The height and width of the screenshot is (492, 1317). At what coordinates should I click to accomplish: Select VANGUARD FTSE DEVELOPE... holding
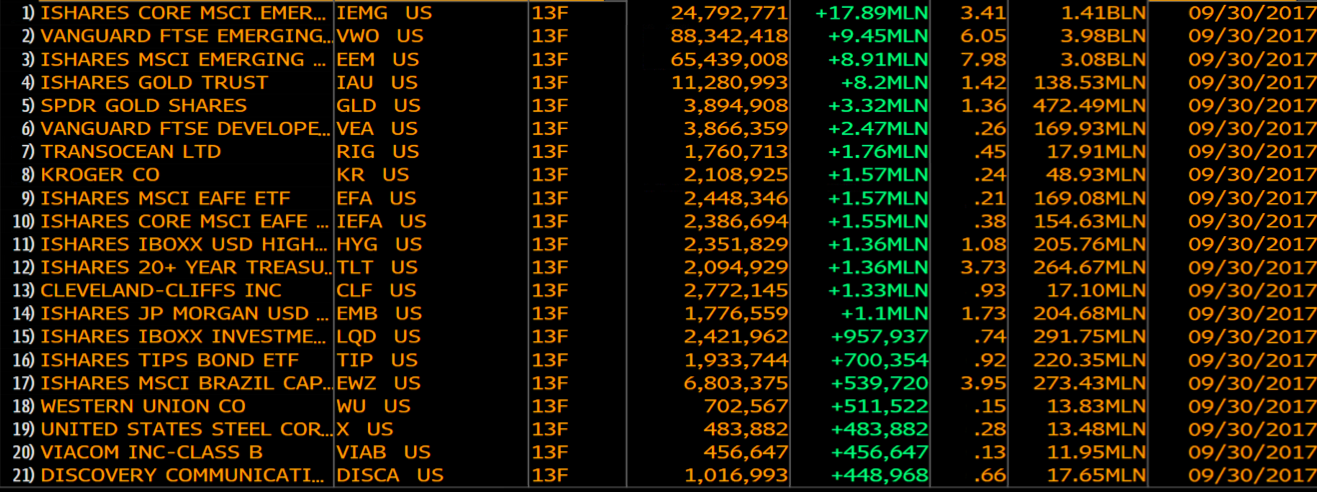pos(186,128)
